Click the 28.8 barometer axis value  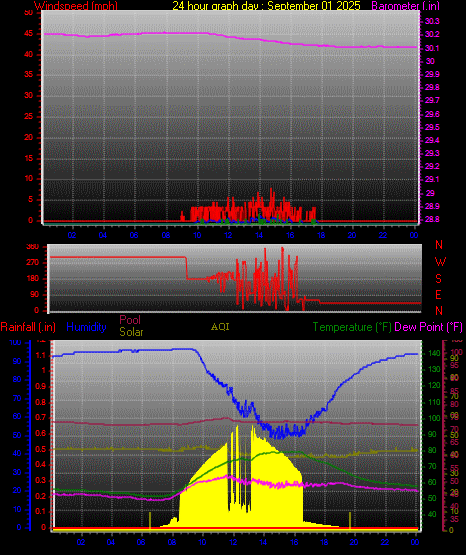(432, 219)
